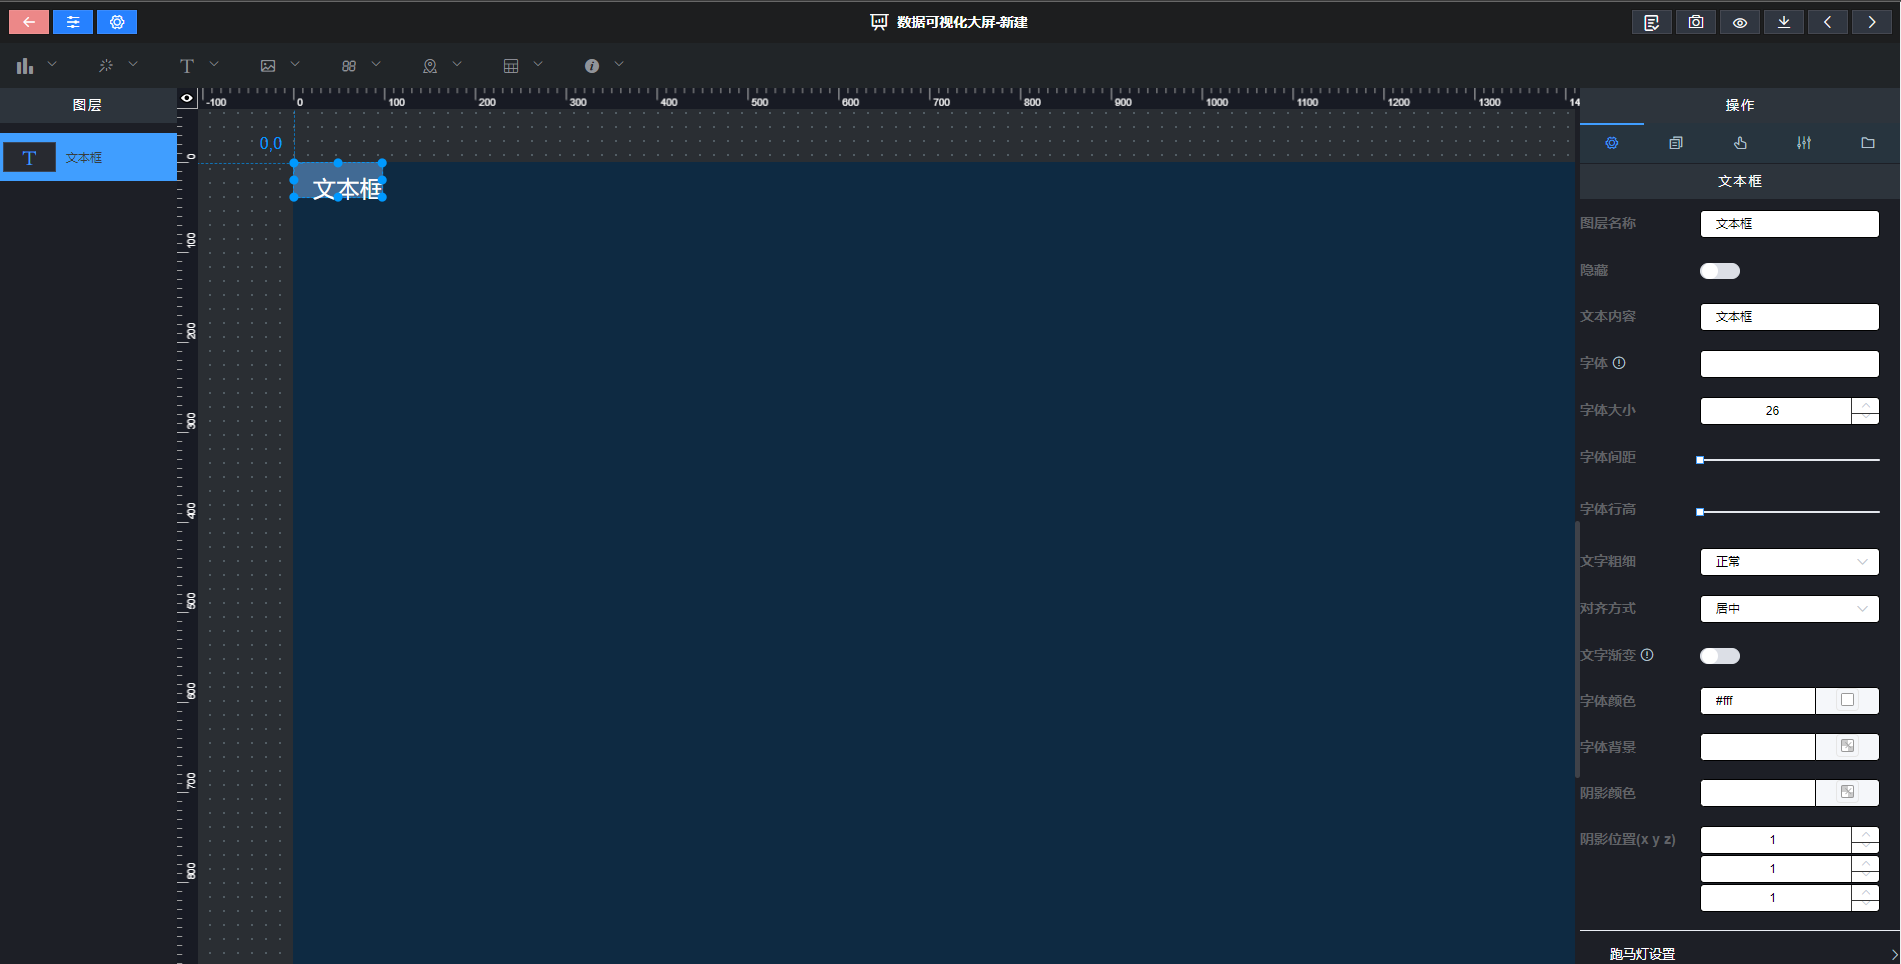Open the 阴影颜色 color swatch
This screenshot has width=1901, height=964.
pos(1847,793)
